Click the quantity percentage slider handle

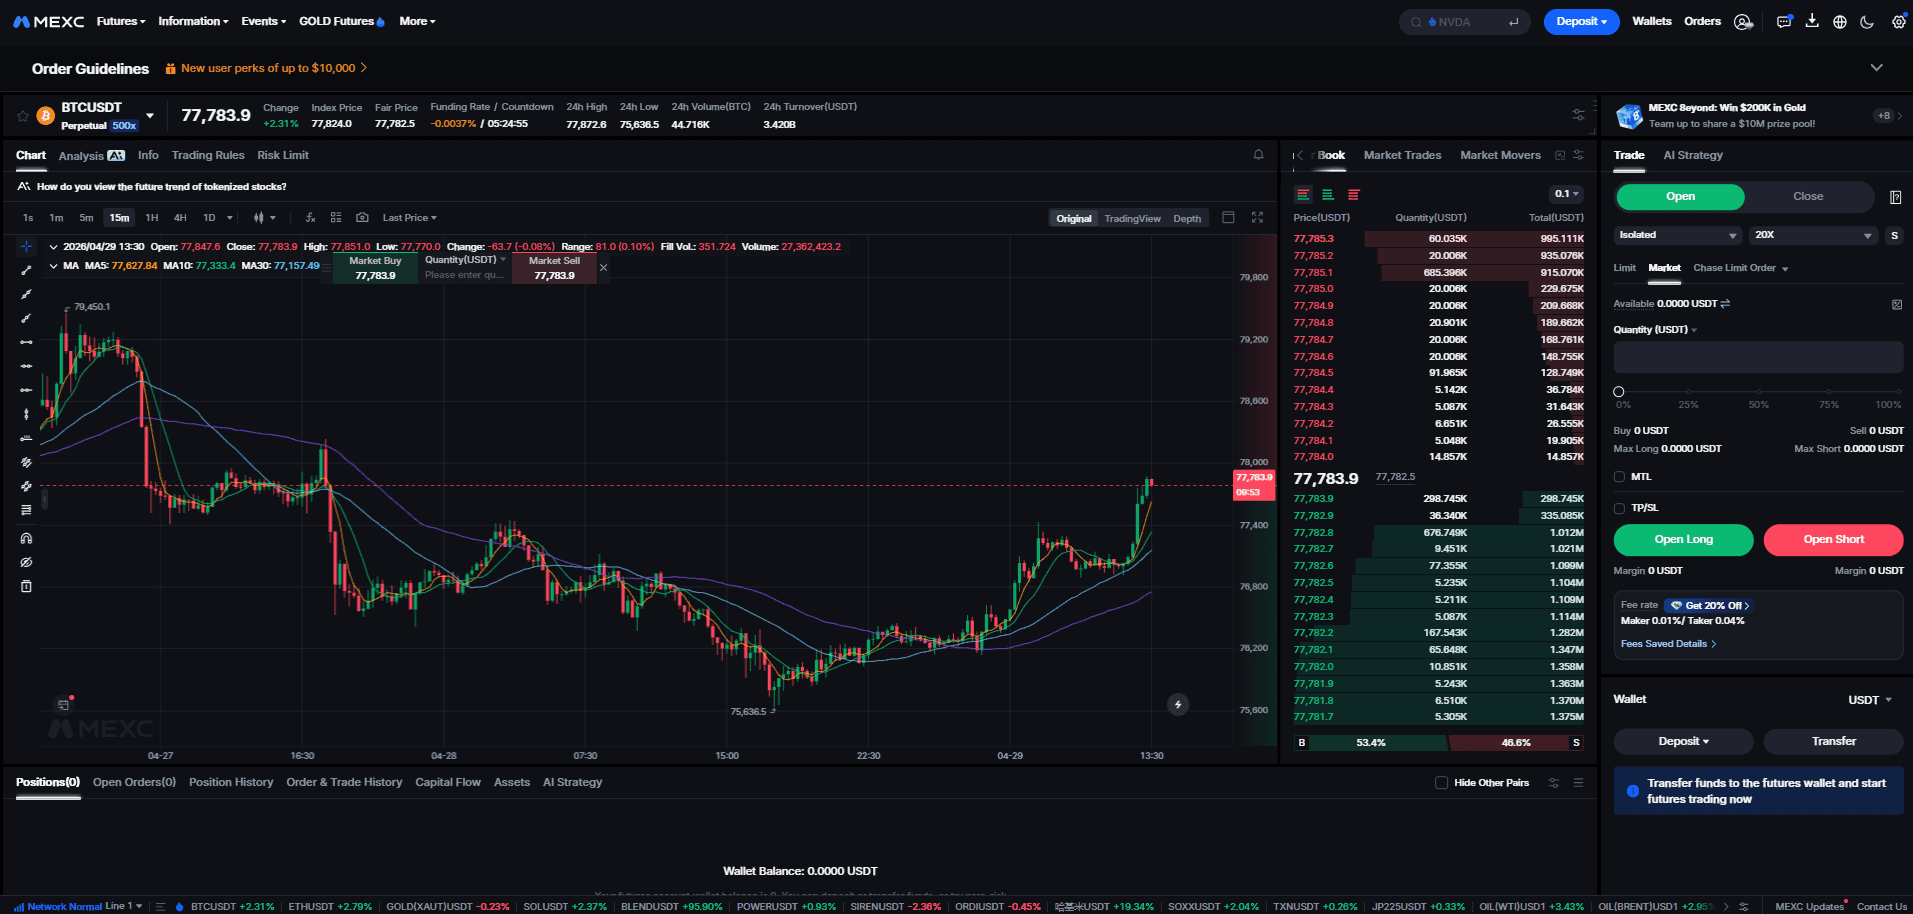tap(1619, 392)
